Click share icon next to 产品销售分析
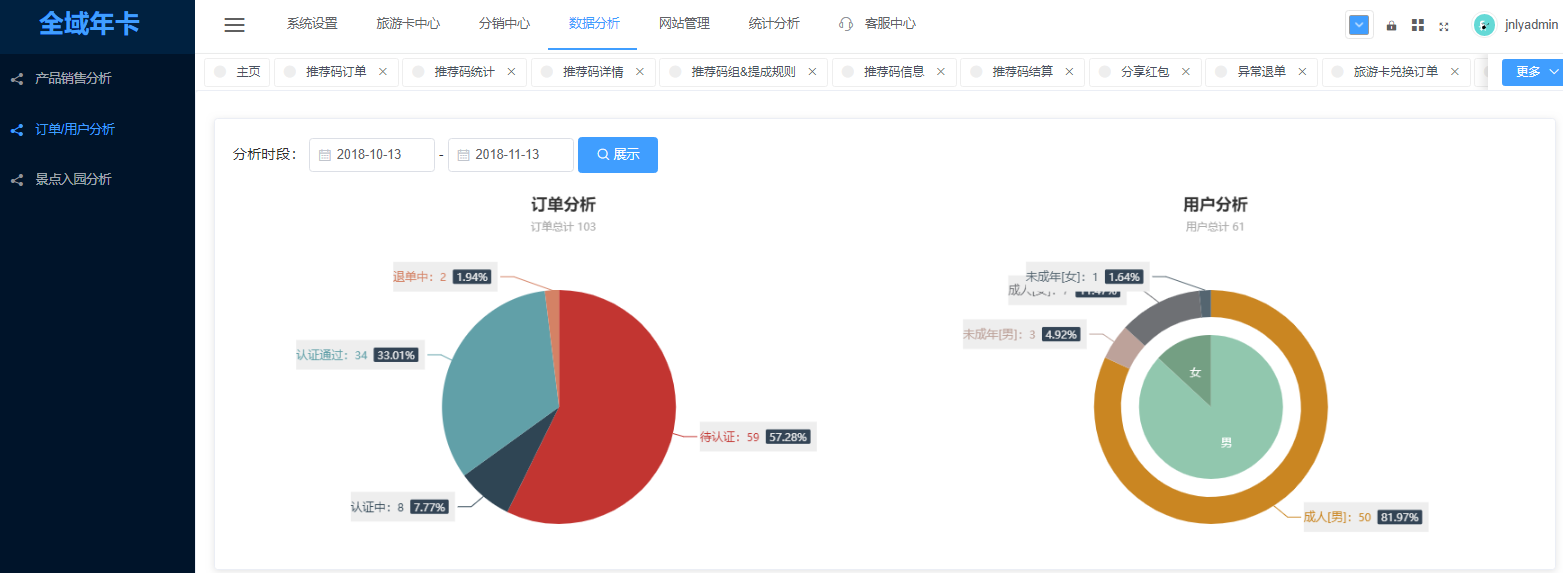This screenshot has height=573, width=1563. pos(16,78)
